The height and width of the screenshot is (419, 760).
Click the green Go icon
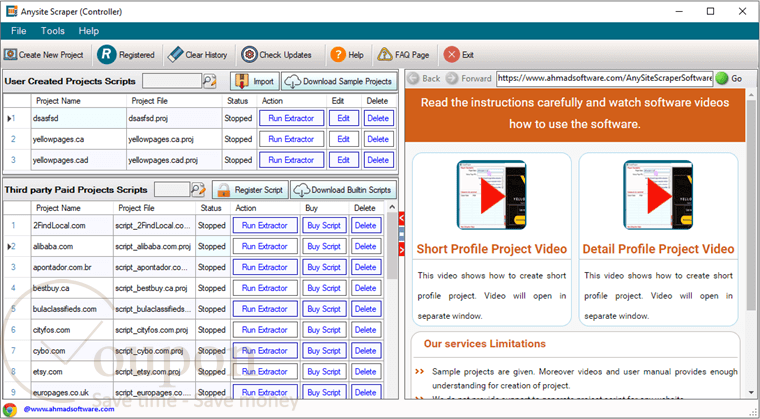pos(722,79)
